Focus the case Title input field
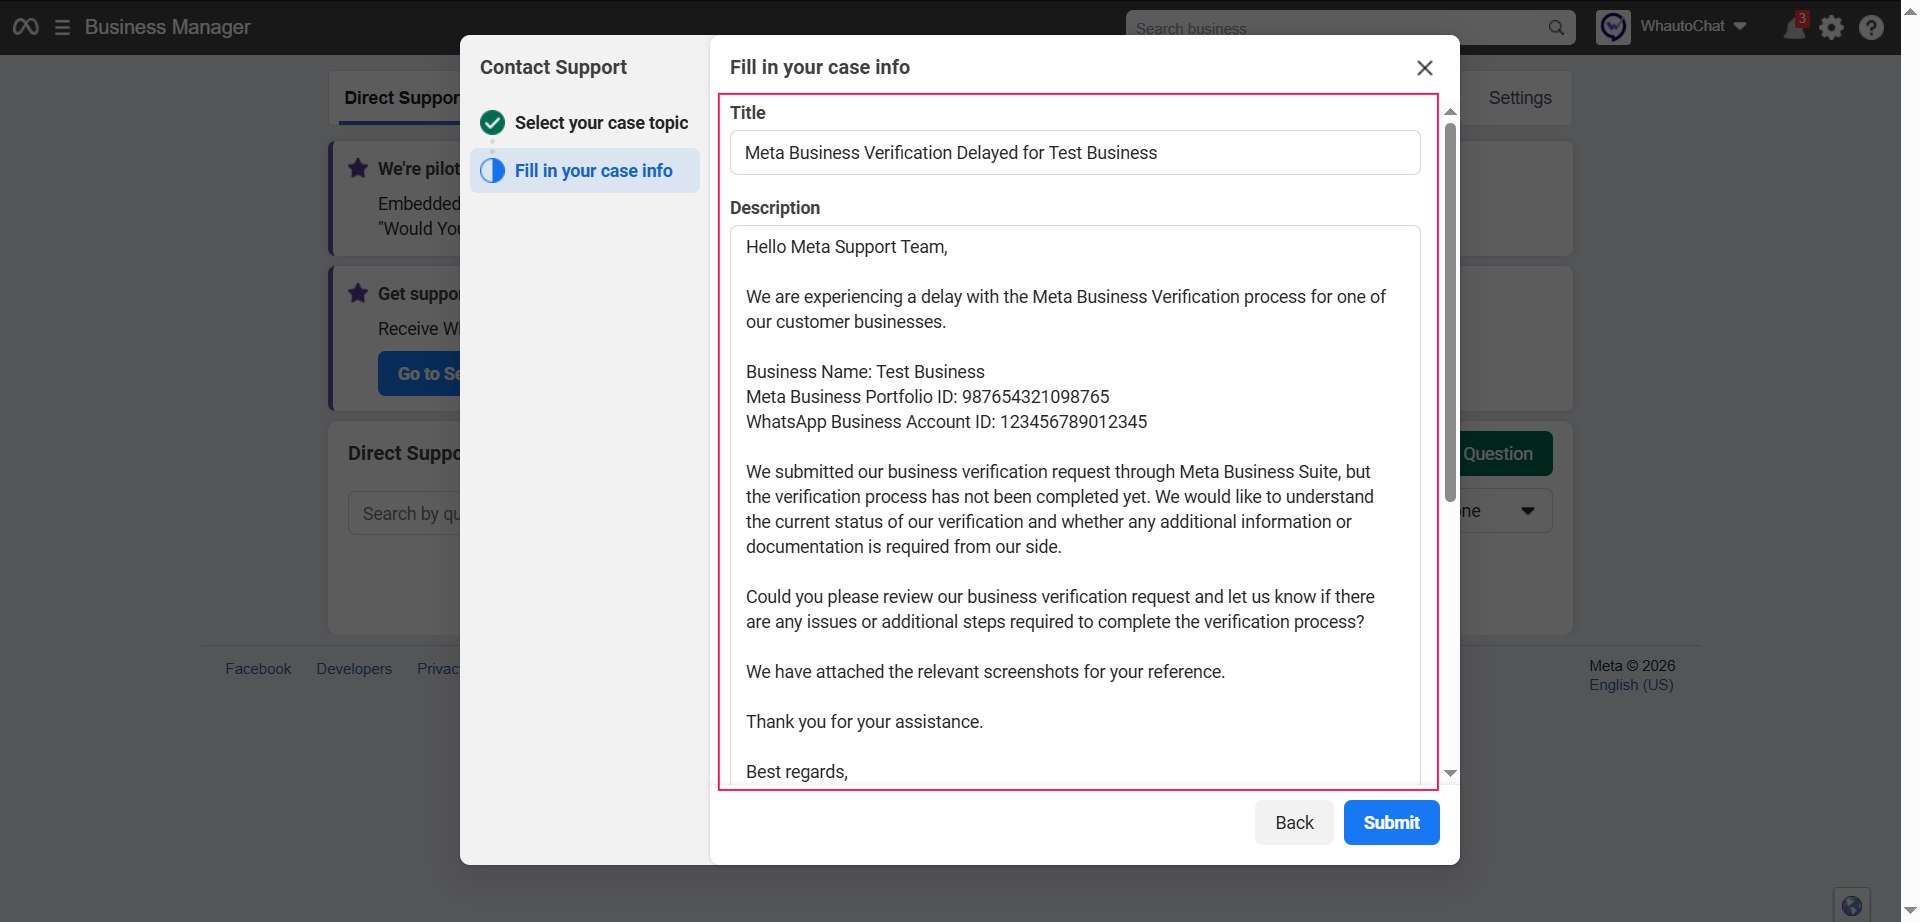 tap(1075, 153)
